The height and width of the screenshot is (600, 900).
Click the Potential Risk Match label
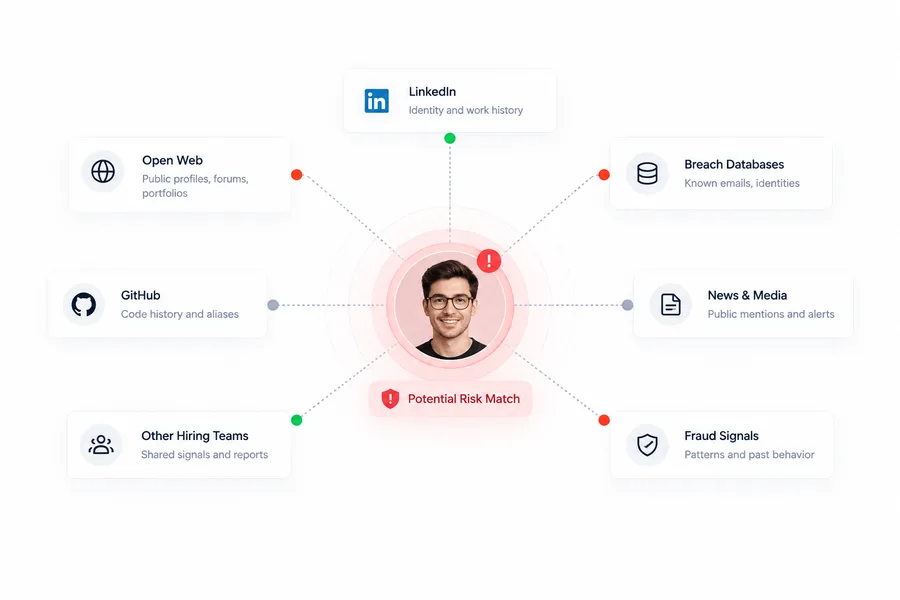coord(464,398)
